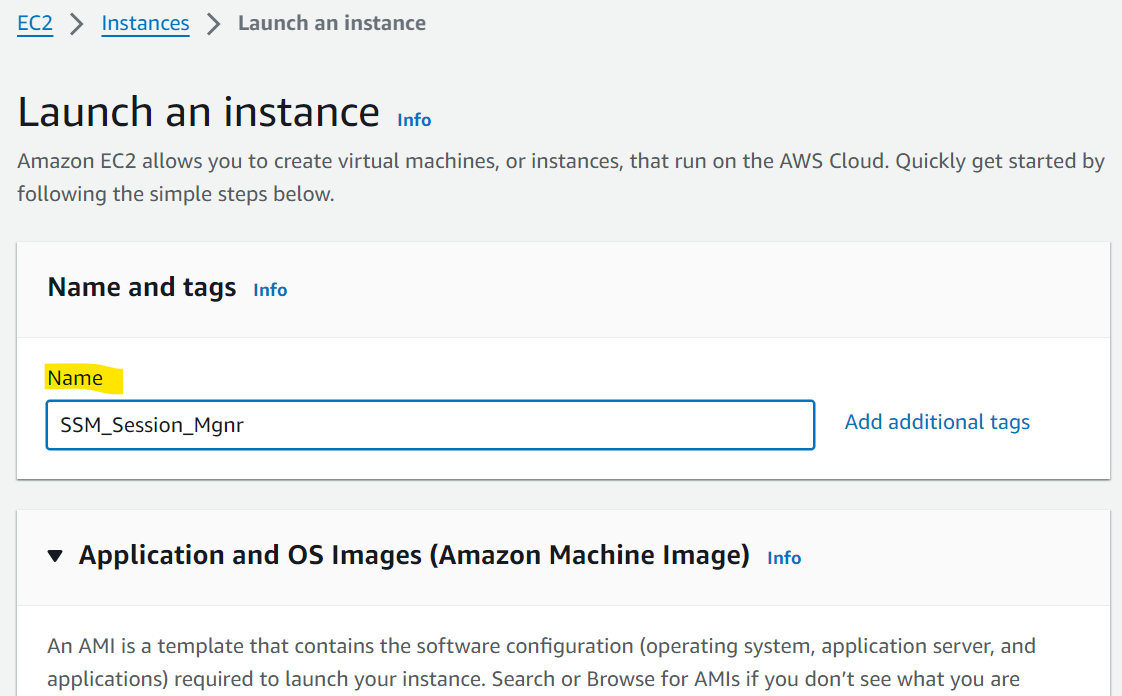Open the EC2 breadcrumb link
This screenshot has width=1122, height=696.
click(x=35, y=23)
